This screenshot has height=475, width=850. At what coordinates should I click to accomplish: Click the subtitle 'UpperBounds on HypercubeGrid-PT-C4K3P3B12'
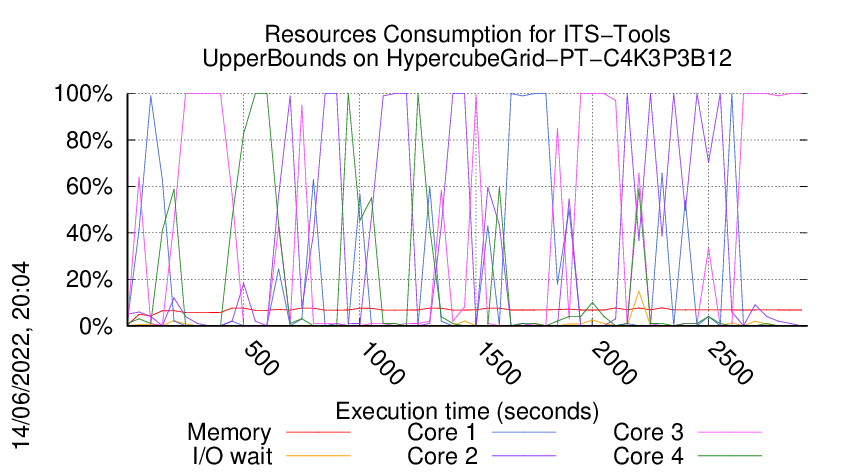tap(467, 58)
